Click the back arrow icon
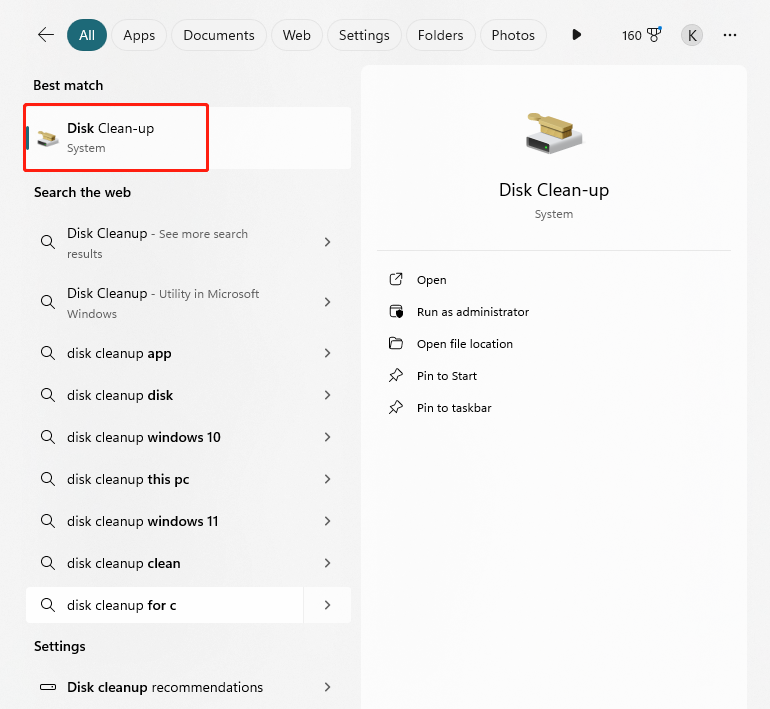The width and height of the screenshot is (770, 709). pyautogui.click(x=46, y=35)
